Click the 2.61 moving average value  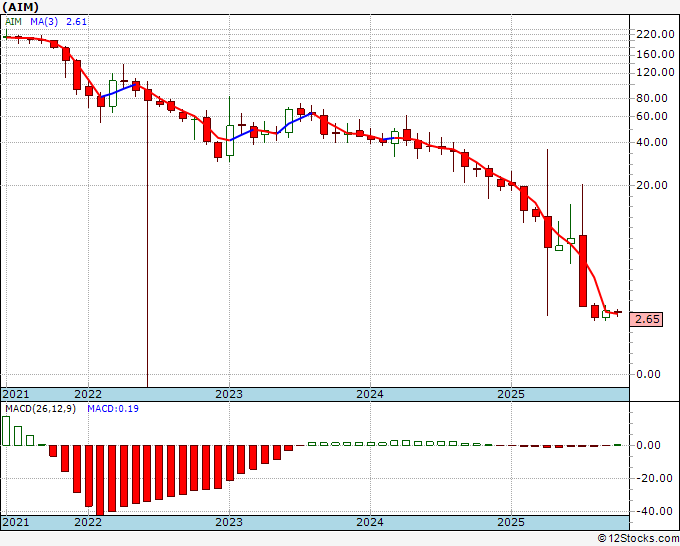click(x=76, y=22)
